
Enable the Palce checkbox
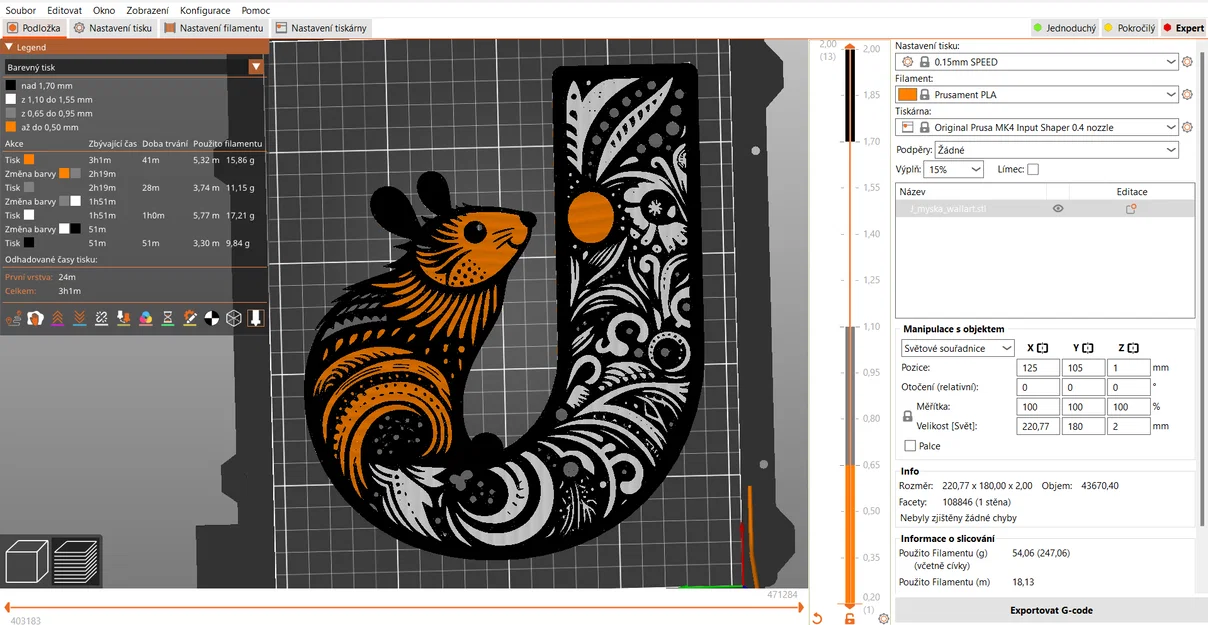click(x=909, y=446)
